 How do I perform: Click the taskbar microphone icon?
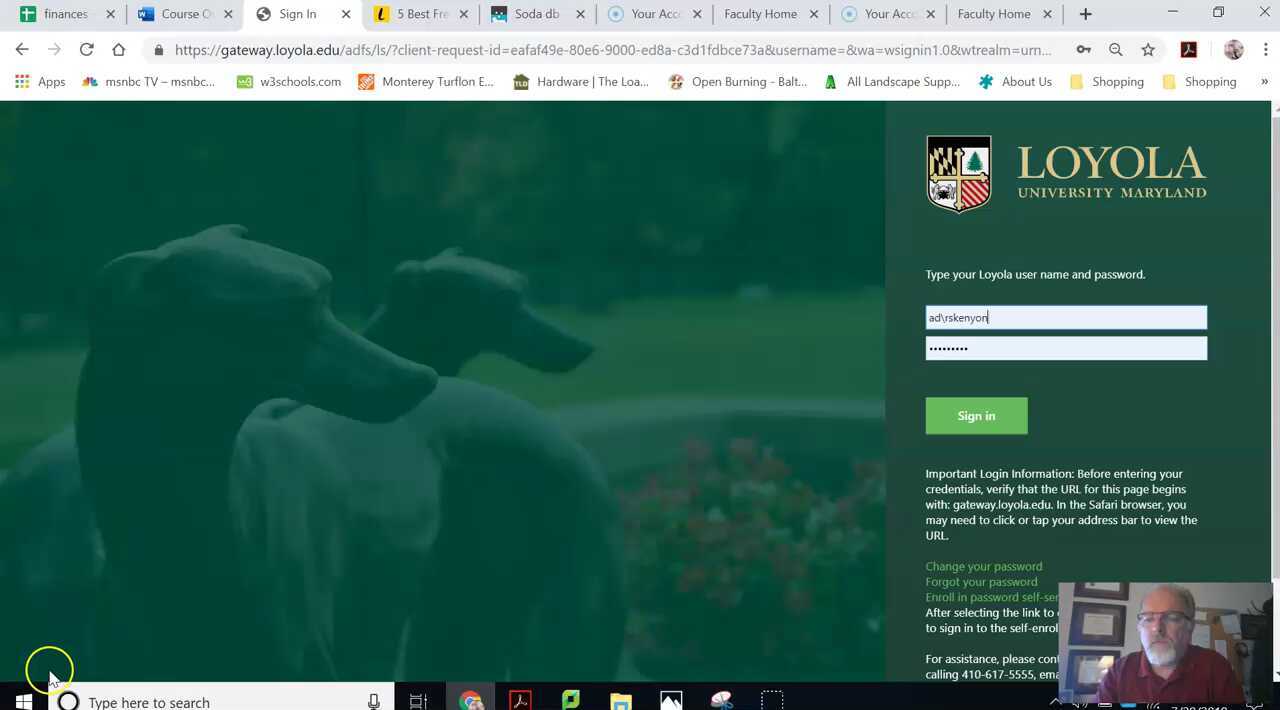click(374, 701)
